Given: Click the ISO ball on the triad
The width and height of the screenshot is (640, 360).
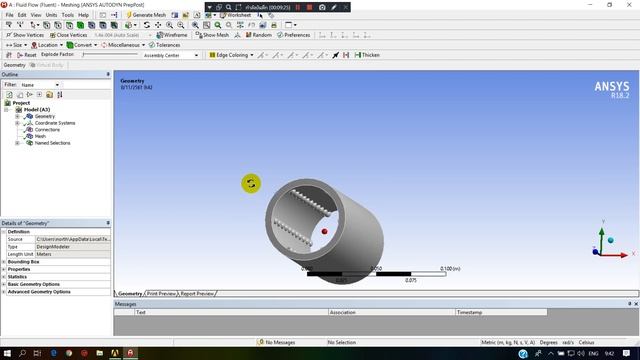Looking at the screenshot, I should (x=611, y=240).
